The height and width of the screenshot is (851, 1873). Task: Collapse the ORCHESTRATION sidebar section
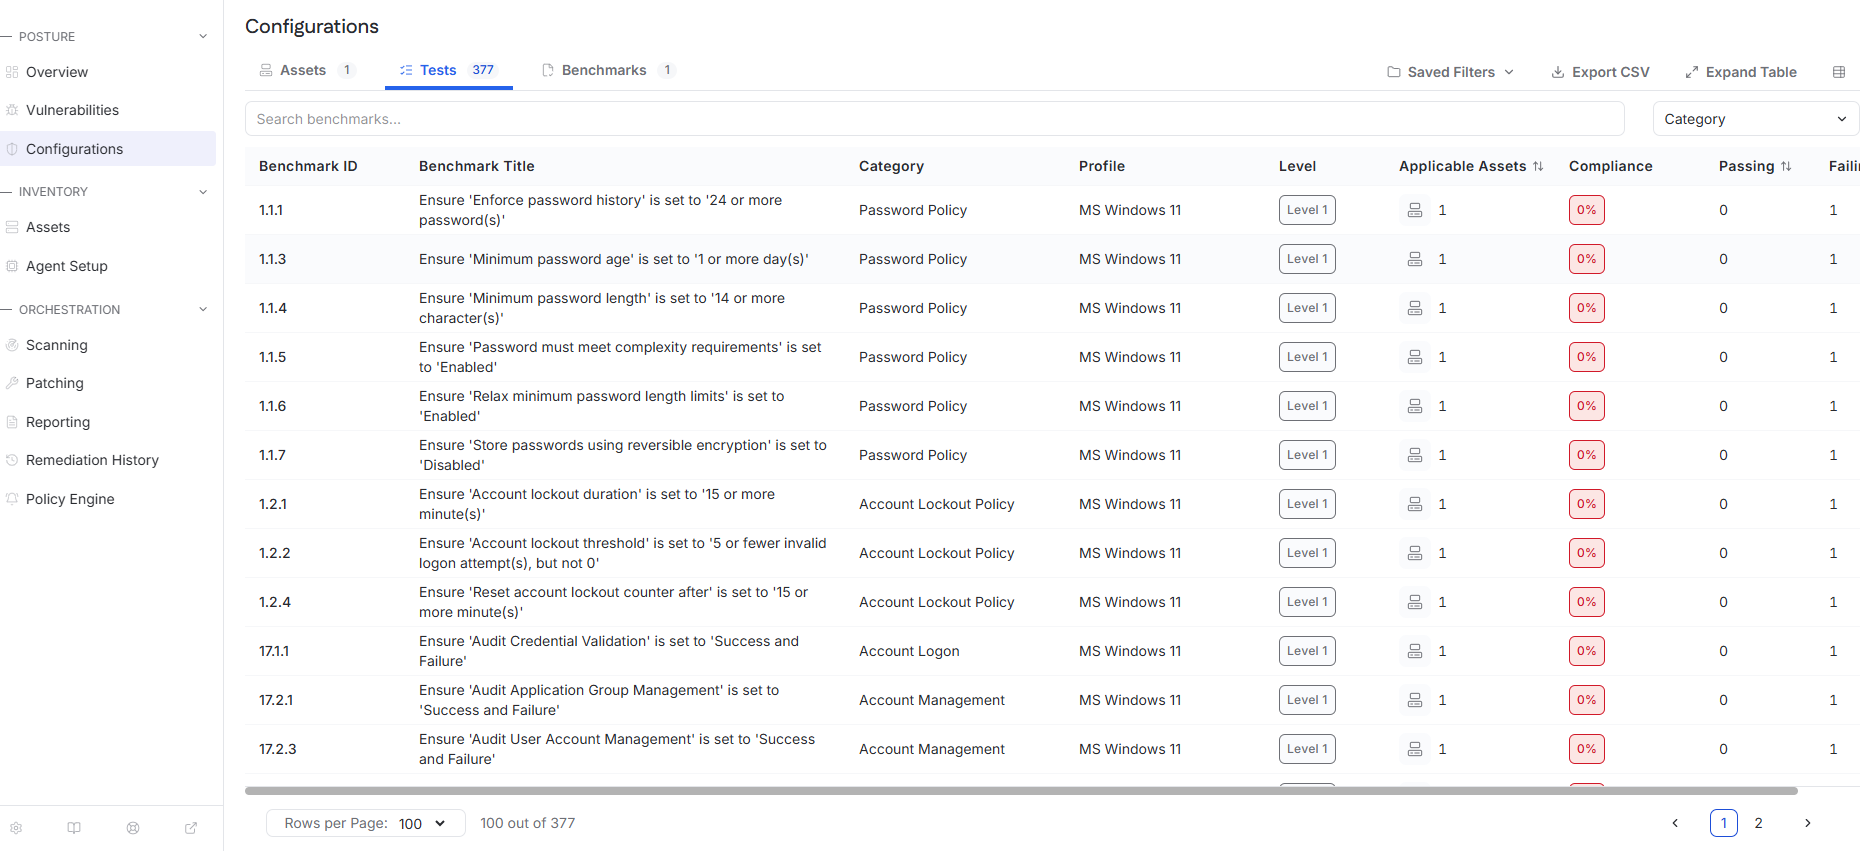tap(203, 310)
